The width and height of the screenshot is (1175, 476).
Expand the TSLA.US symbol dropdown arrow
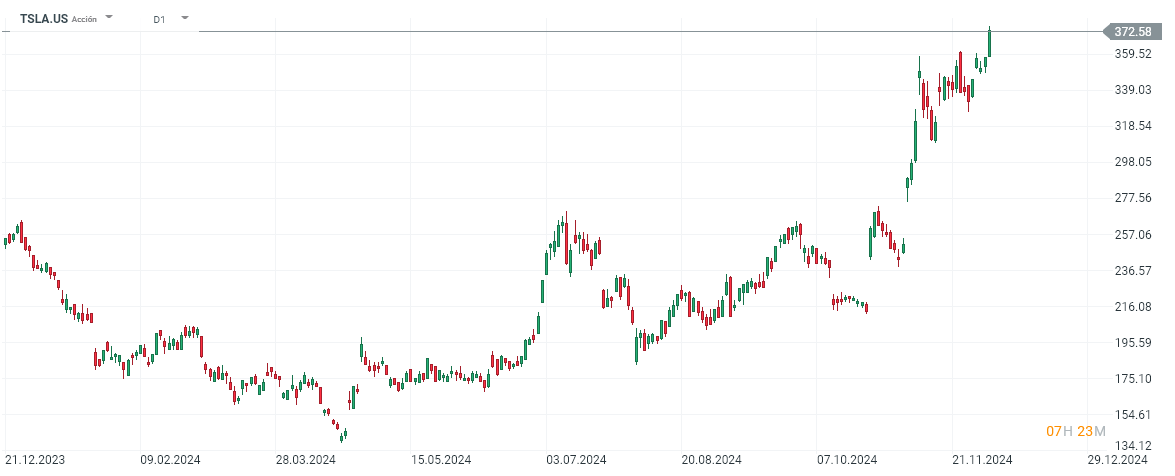pyautogui.click(x=109, y=18)
